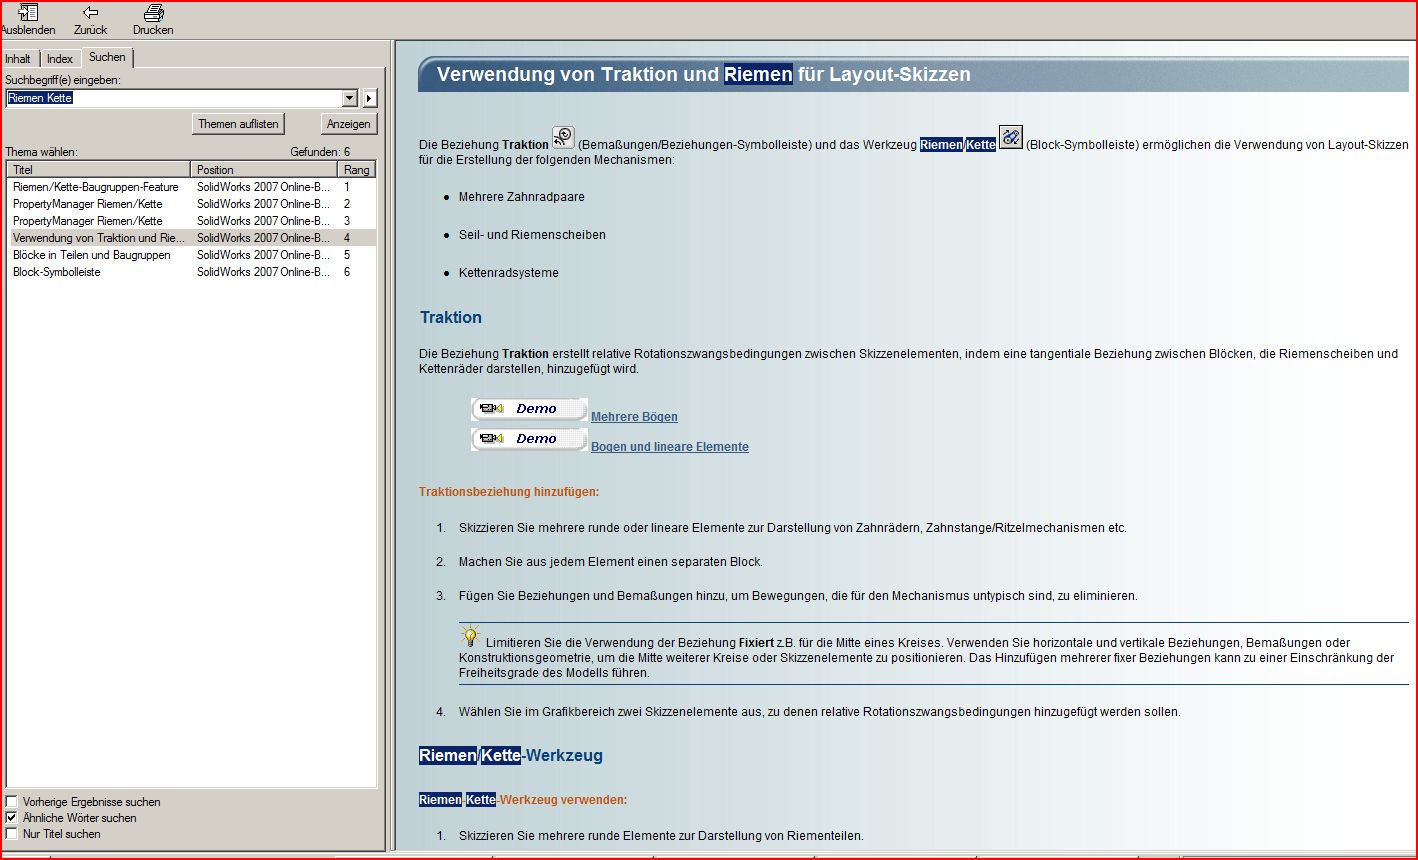Print the topic using Drucken

click(153, 19)
